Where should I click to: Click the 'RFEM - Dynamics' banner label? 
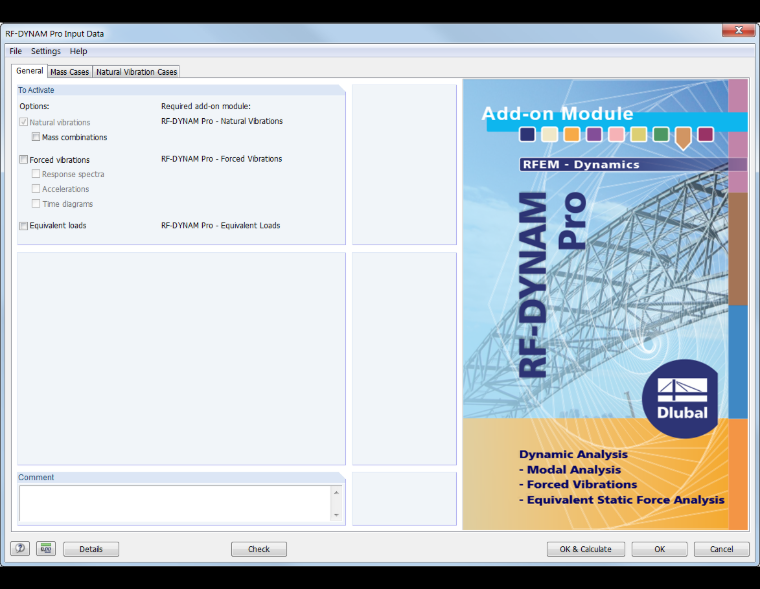581,164
